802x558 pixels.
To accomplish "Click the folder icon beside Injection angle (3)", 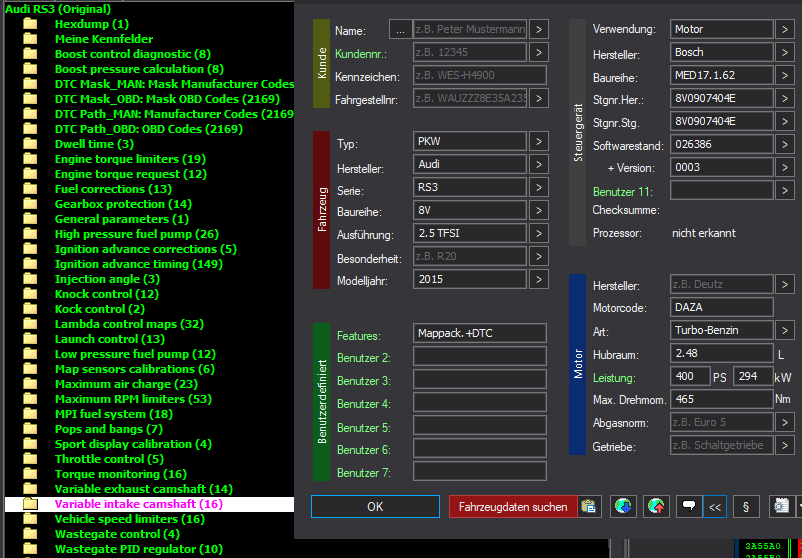I will coord(31,279).
